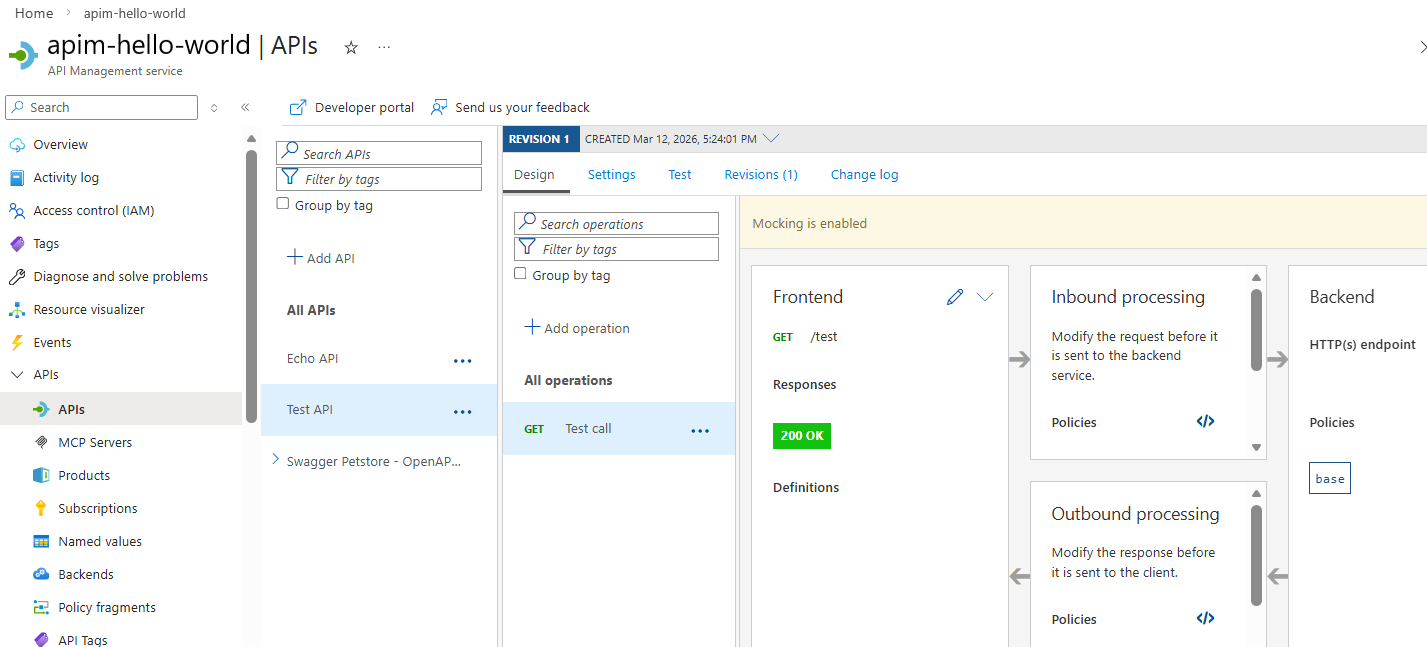Open Outbound processing policy code editor
Screen dimensions: 1427x647
1205,619
